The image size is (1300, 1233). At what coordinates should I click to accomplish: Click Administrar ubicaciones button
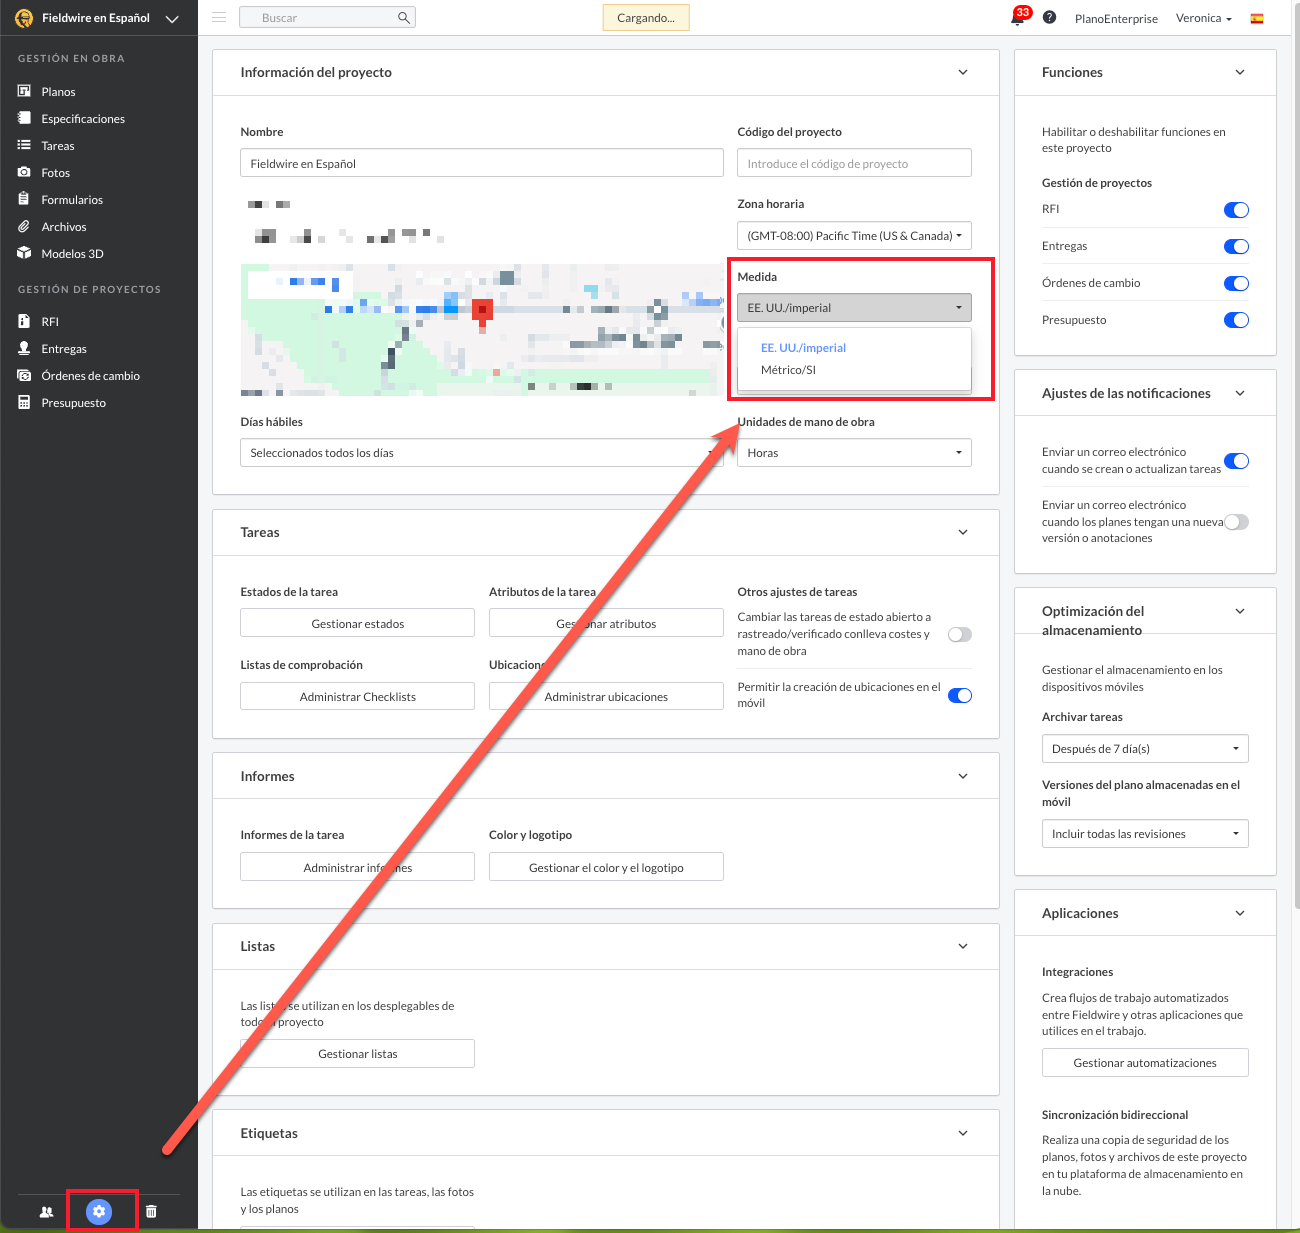(606, 696)
